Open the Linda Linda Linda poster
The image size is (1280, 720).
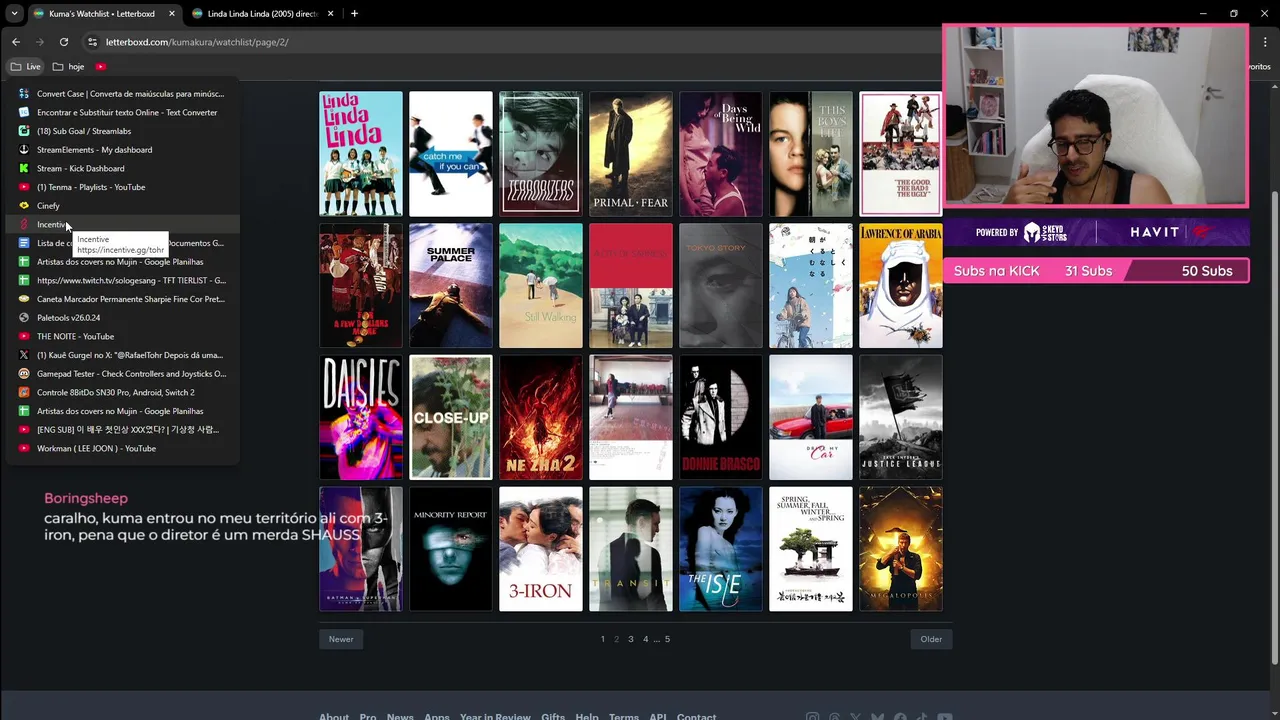[x=361, y=154]
